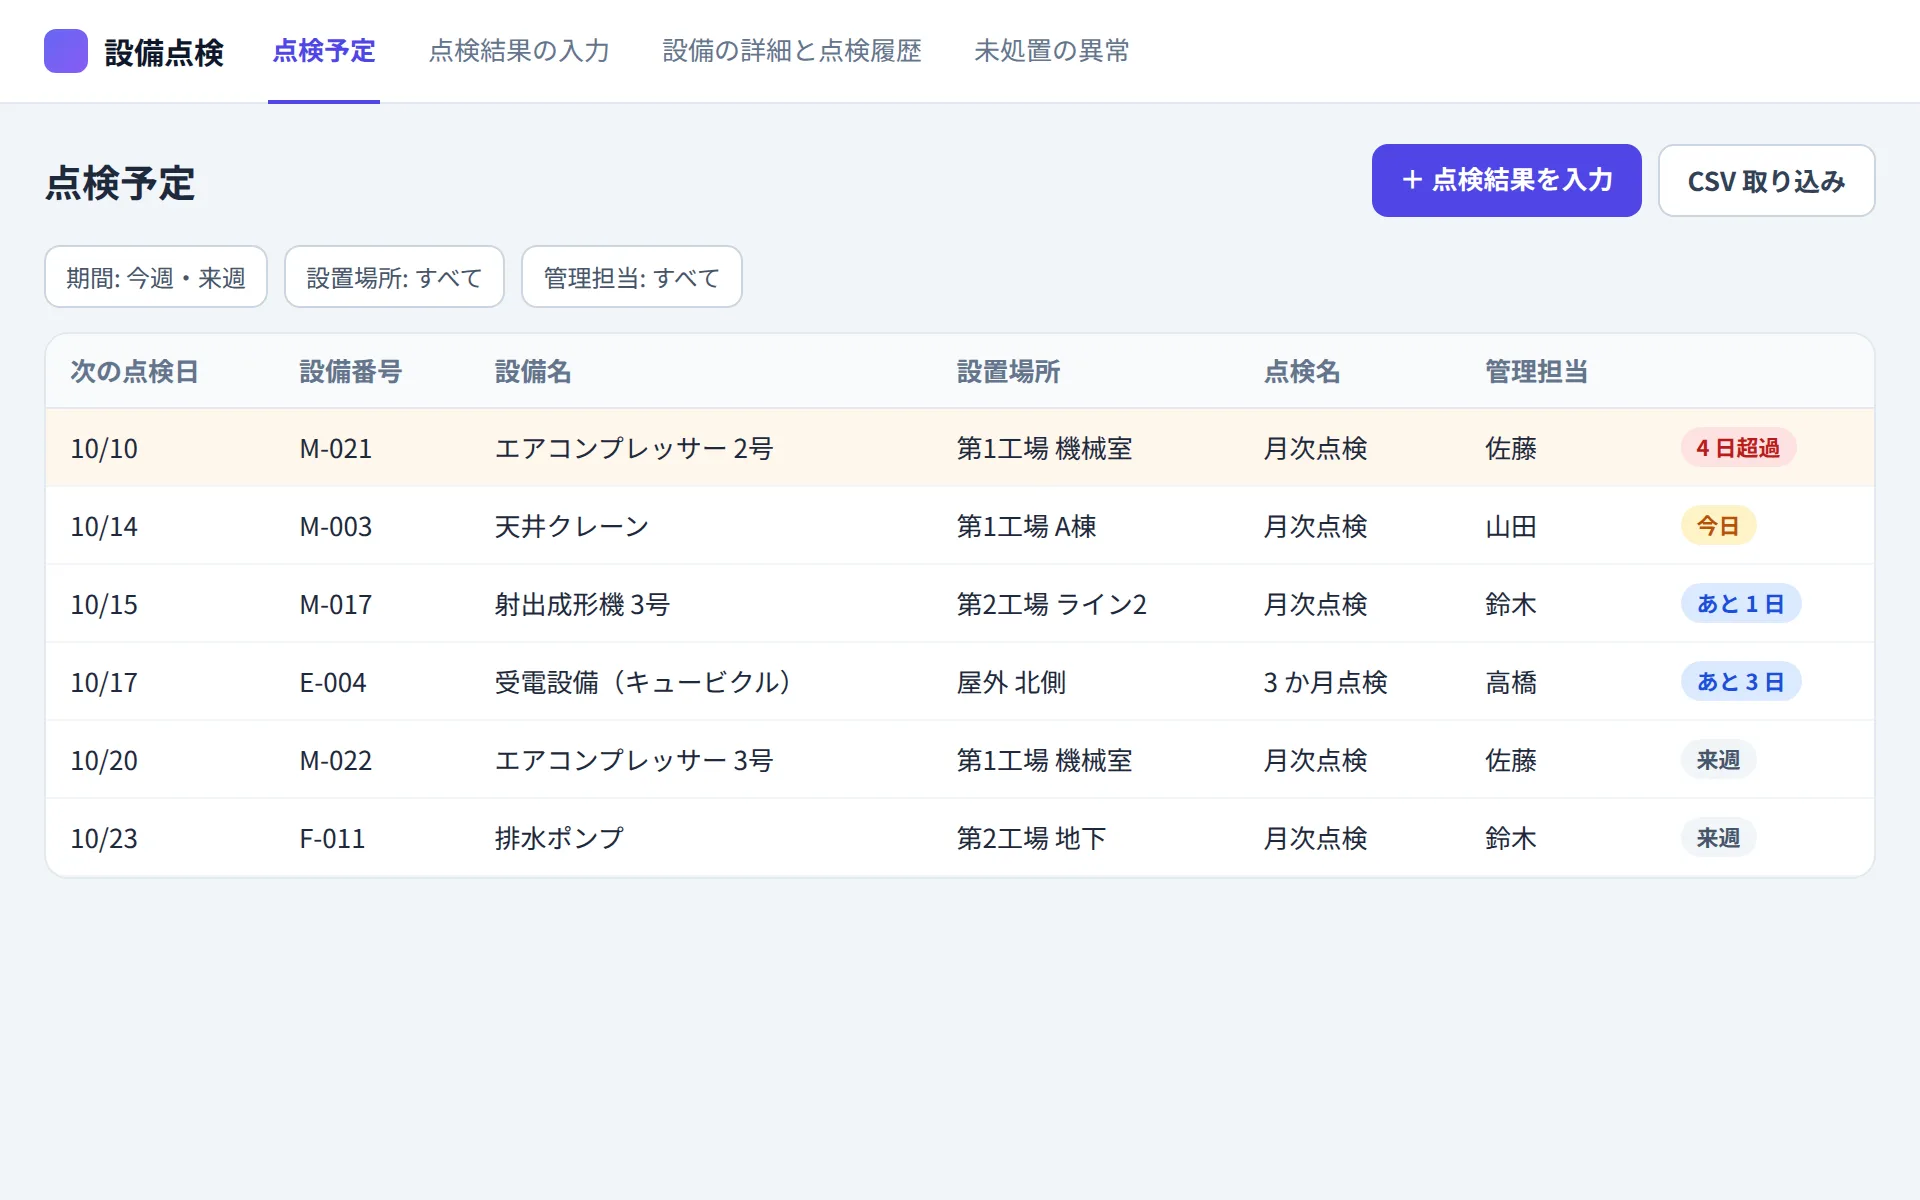Open the 点検予定 tab
This screenshot has height=1200, width=1920.
click(324, 51)
